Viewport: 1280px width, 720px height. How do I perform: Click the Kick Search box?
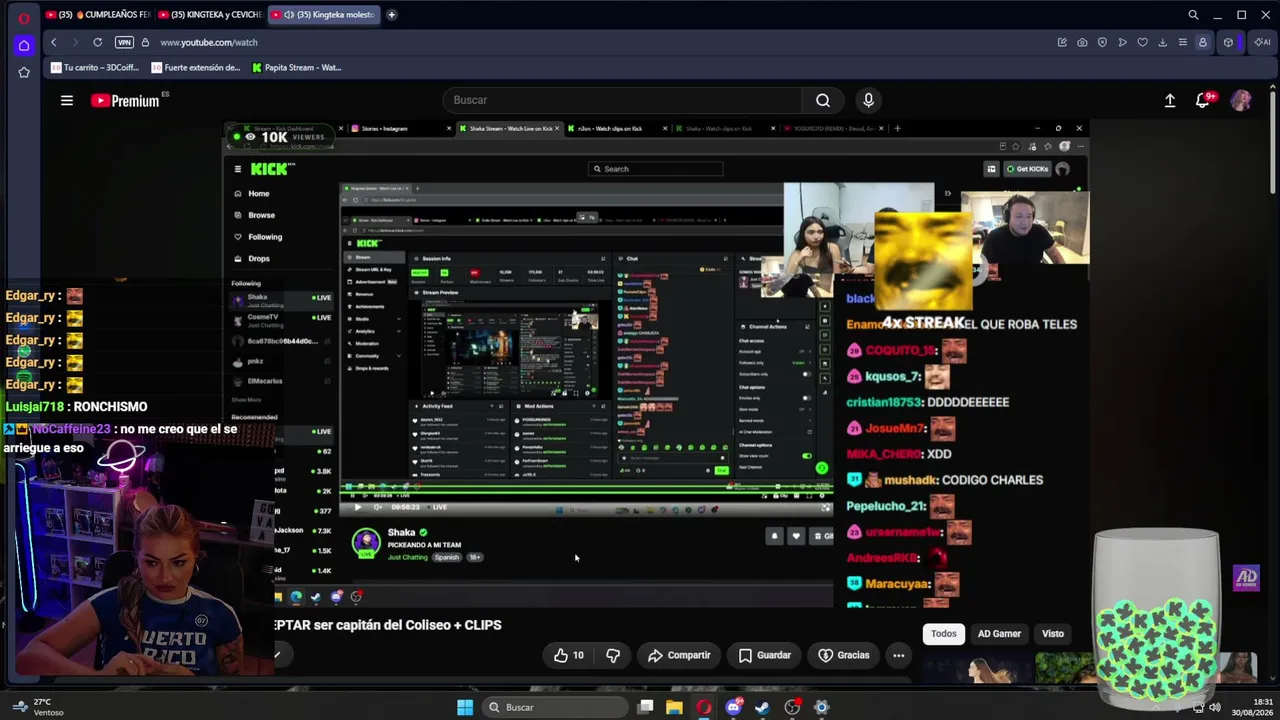[656, 169]
